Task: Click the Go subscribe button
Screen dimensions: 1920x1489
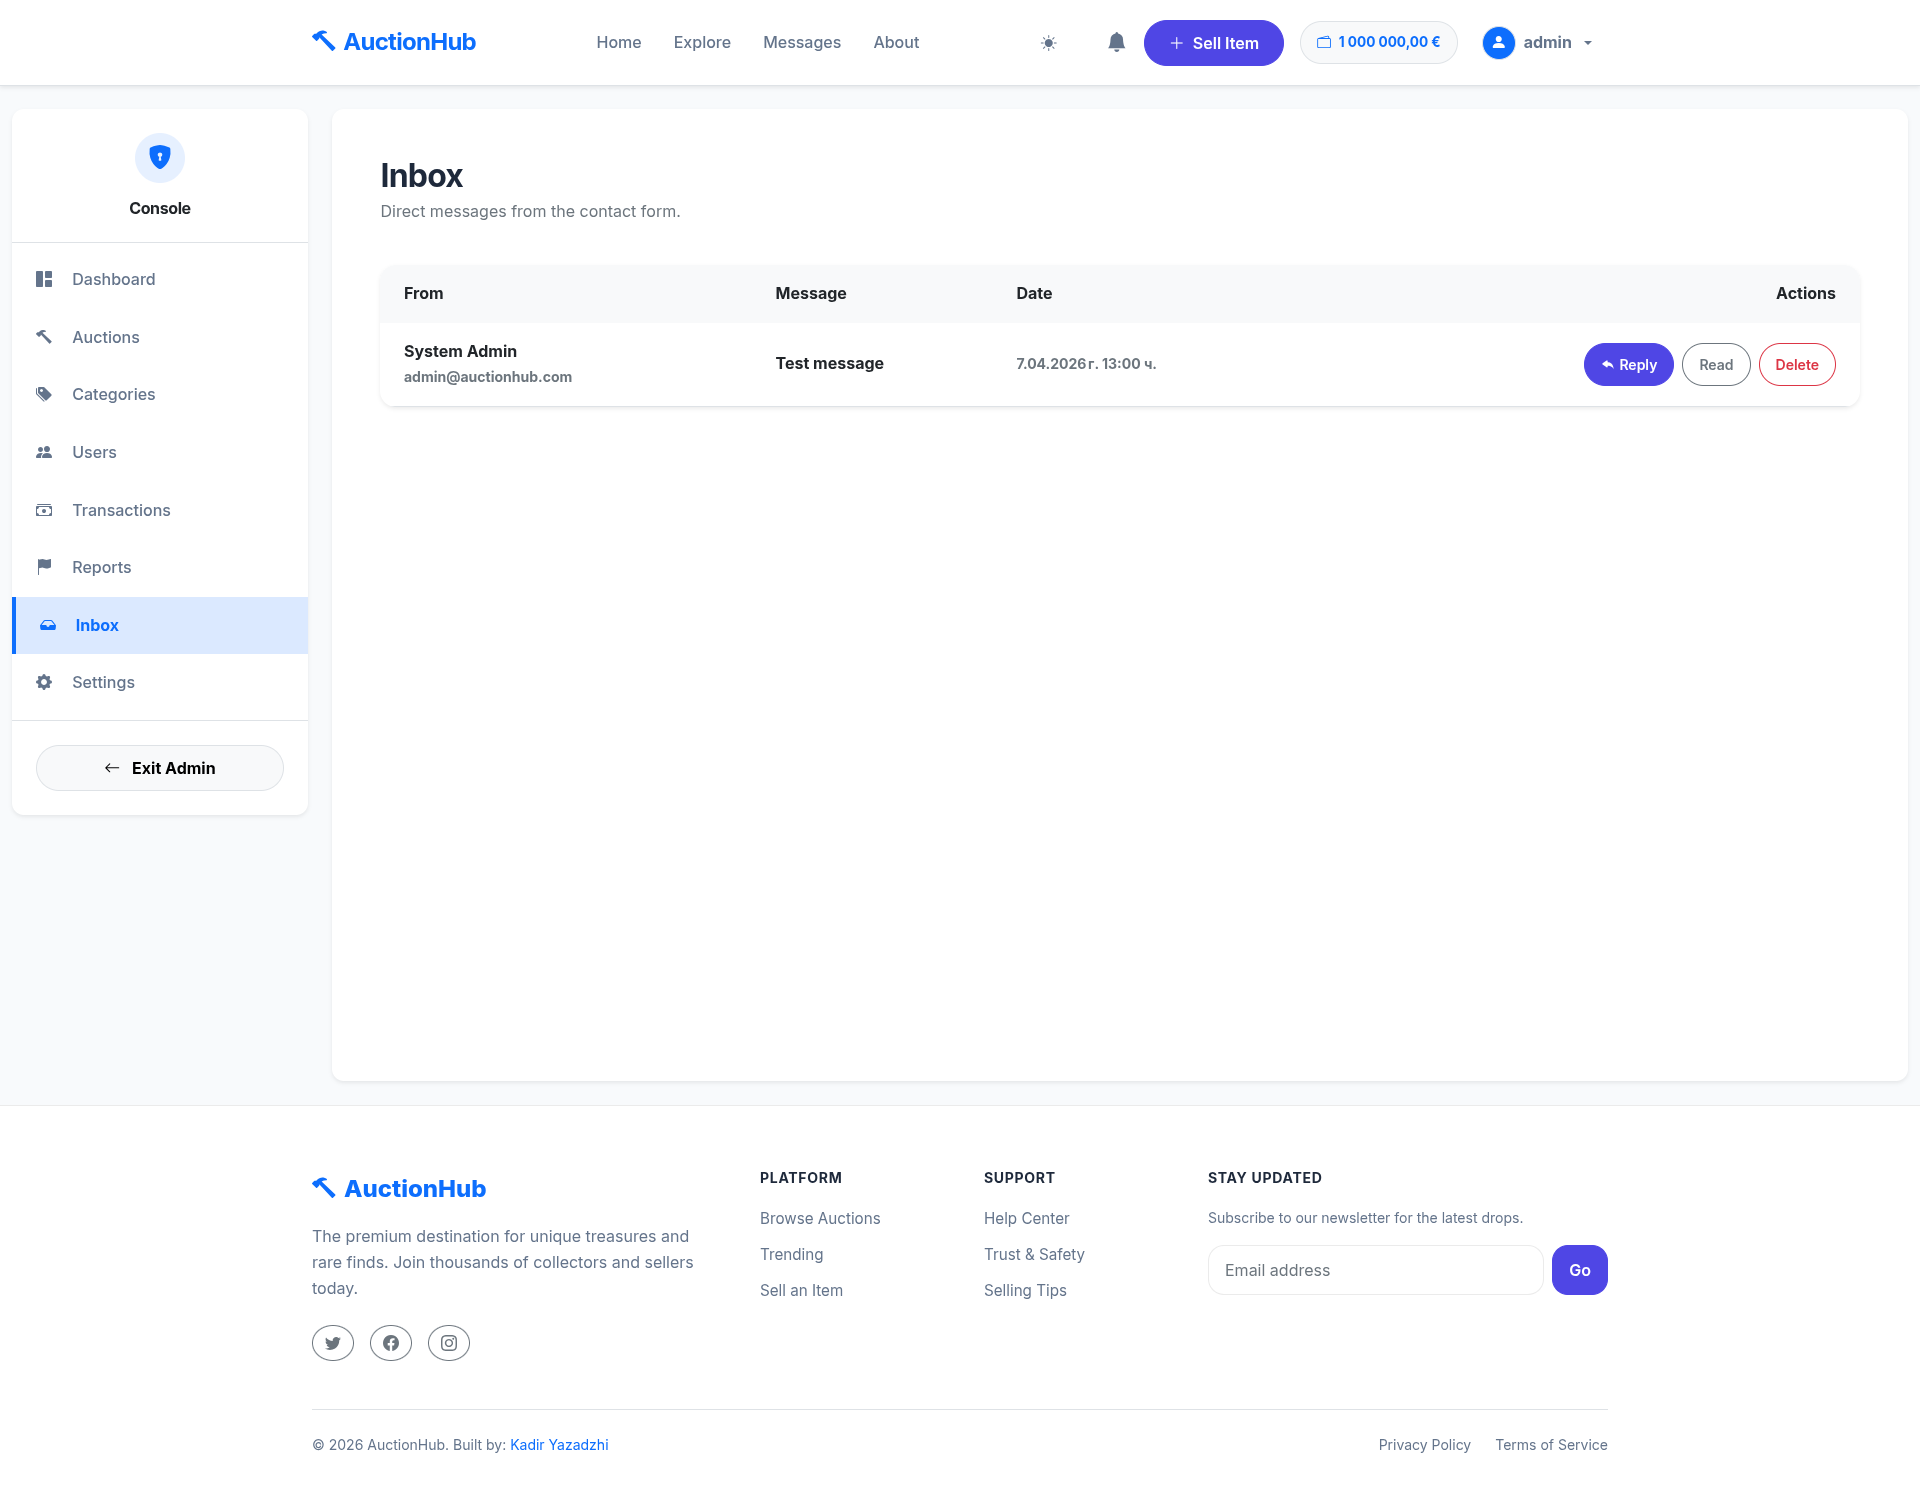Action: [x=1580, y=1270]
